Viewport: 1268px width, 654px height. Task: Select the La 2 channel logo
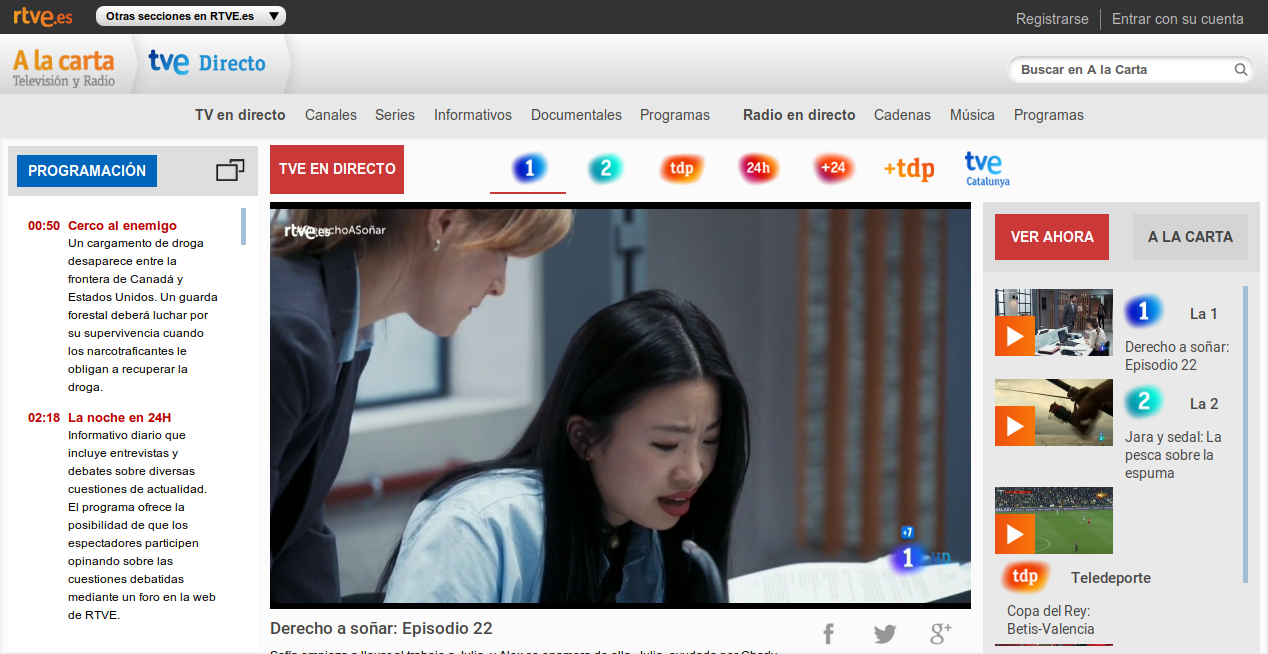click(605, 169)
